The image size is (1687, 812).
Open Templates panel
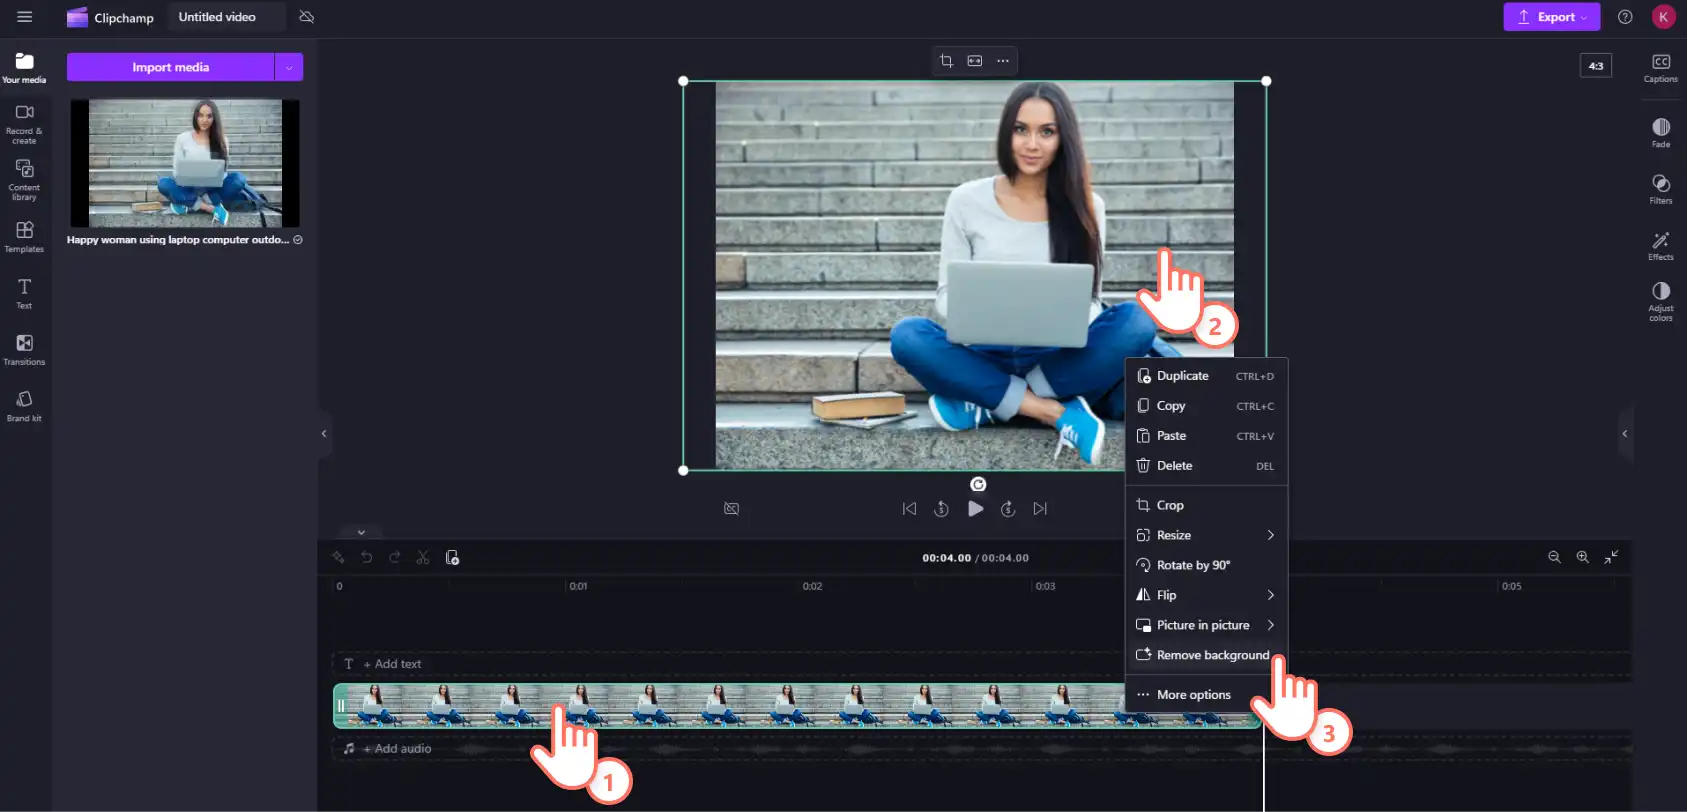pos(24,237)
